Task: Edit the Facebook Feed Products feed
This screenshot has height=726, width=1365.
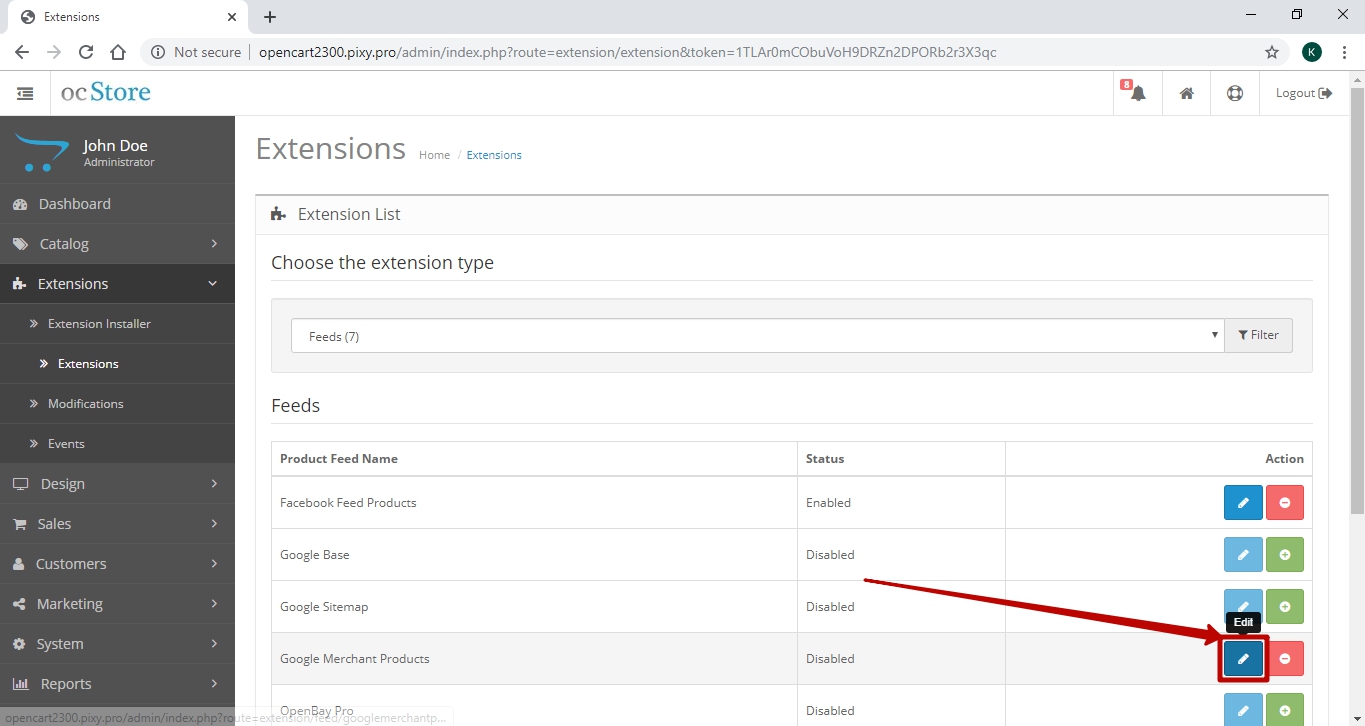Action: (x=1243, y=503)
